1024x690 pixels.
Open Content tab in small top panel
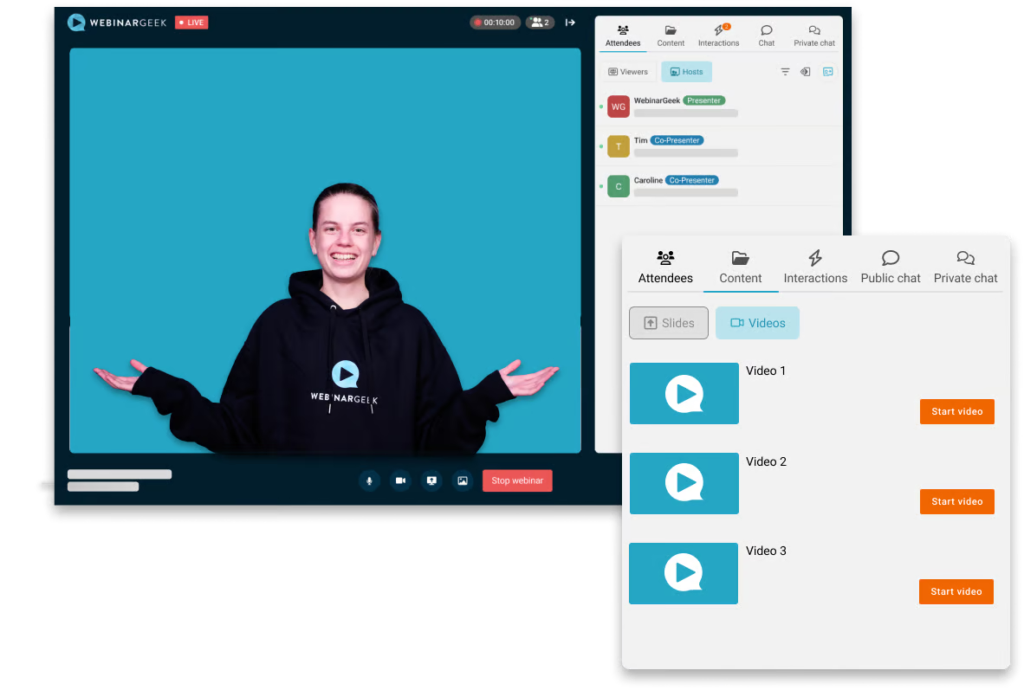coord(671,36)
